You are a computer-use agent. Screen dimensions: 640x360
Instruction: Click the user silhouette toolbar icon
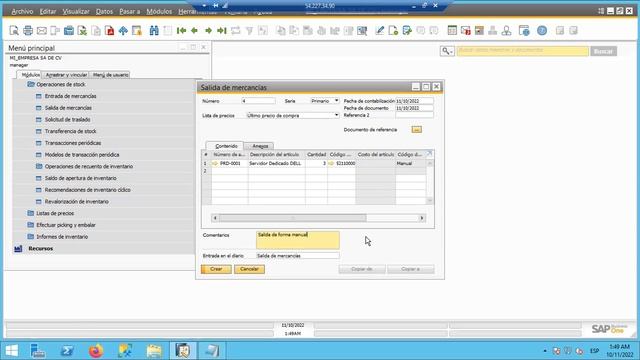[507, 31]
